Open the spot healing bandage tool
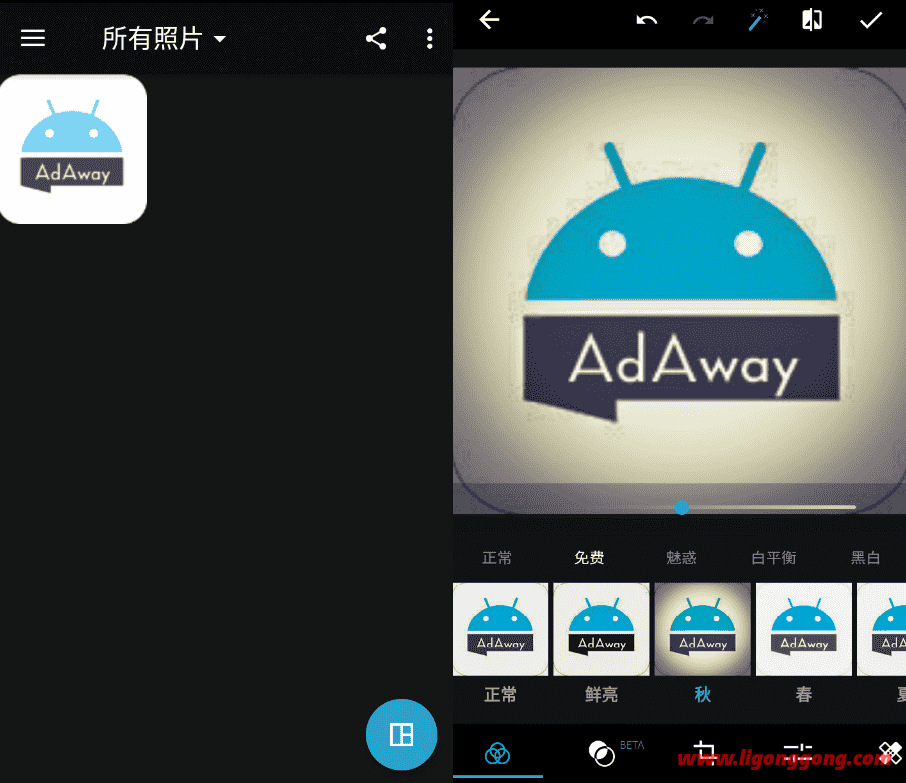The image size is (906, 783). click(x=891, y=754)
